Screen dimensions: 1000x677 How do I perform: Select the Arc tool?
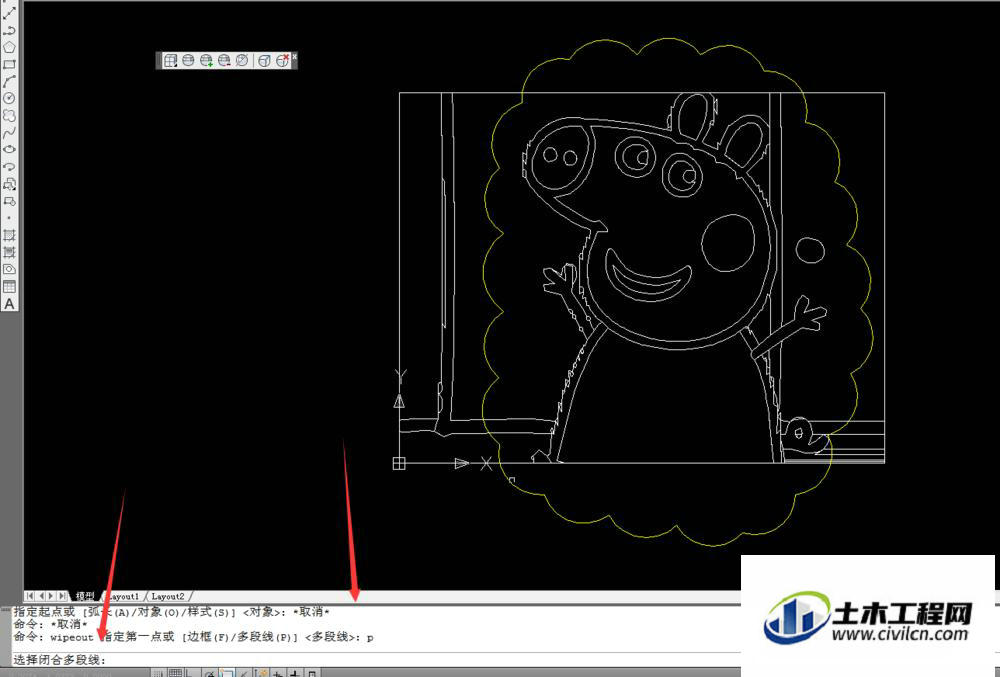tap(9, 82)
